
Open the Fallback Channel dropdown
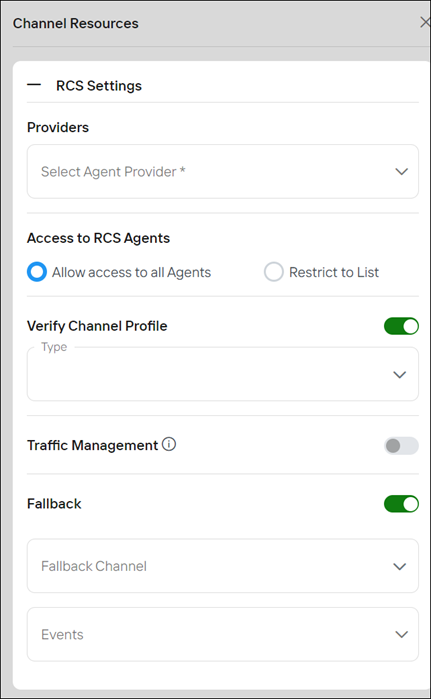click(223, 566)
